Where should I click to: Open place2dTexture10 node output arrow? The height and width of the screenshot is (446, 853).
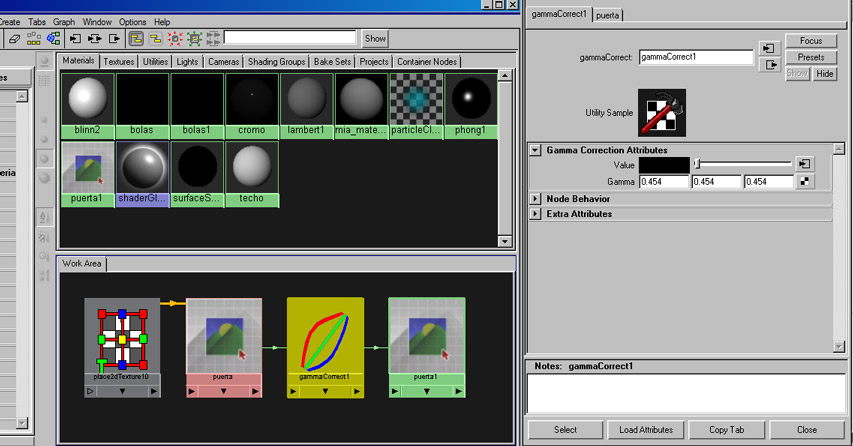(x=154, y=391)
